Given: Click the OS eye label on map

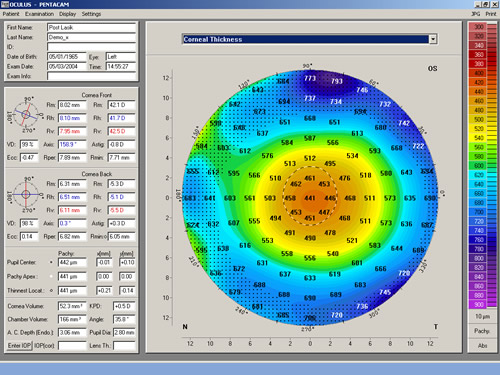Looking at the screenshot, I should click(x=432, y=68).
